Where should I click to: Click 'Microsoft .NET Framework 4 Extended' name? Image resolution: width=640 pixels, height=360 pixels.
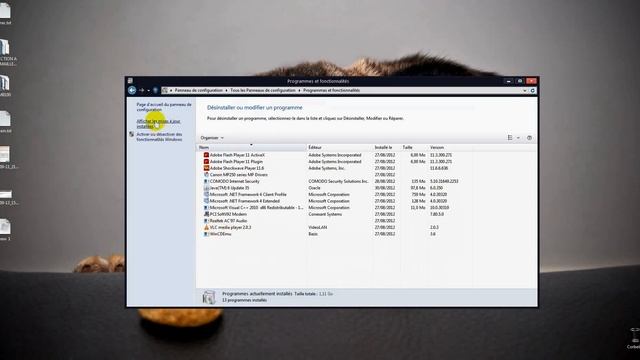[x=245, y=201]
